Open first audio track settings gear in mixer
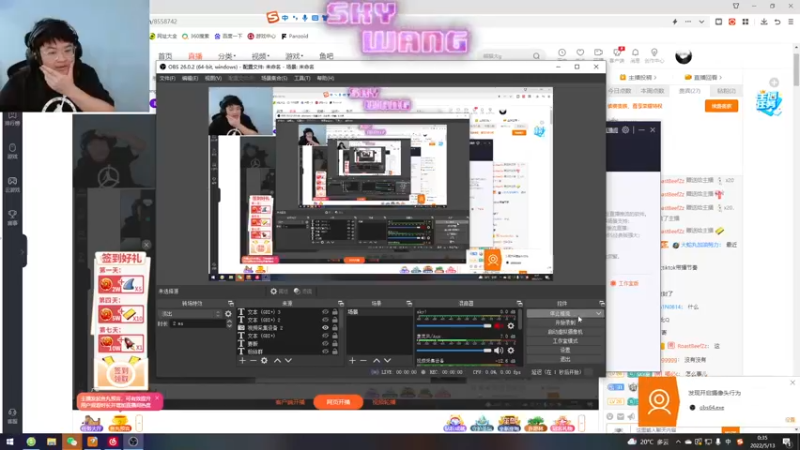Screen dimensions: 800x450 click(x=511, y=326)
